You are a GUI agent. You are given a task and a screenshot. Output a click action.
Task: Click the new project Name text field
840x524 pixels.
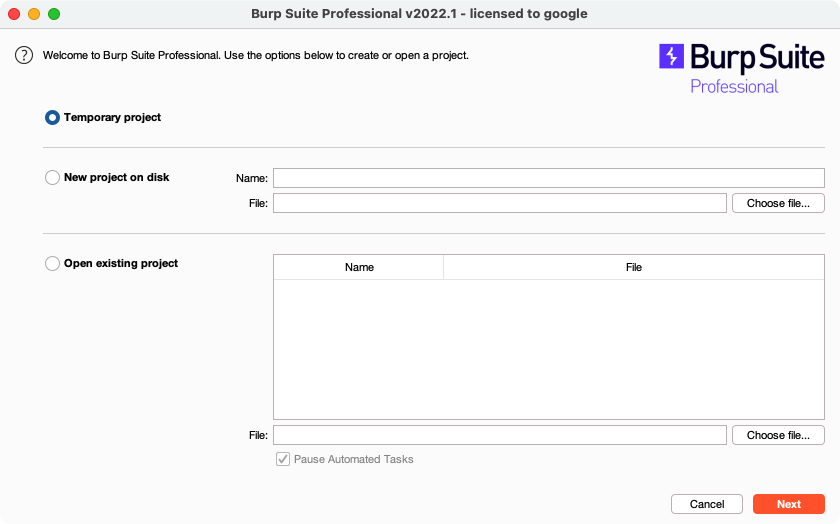tap(548, 178)
